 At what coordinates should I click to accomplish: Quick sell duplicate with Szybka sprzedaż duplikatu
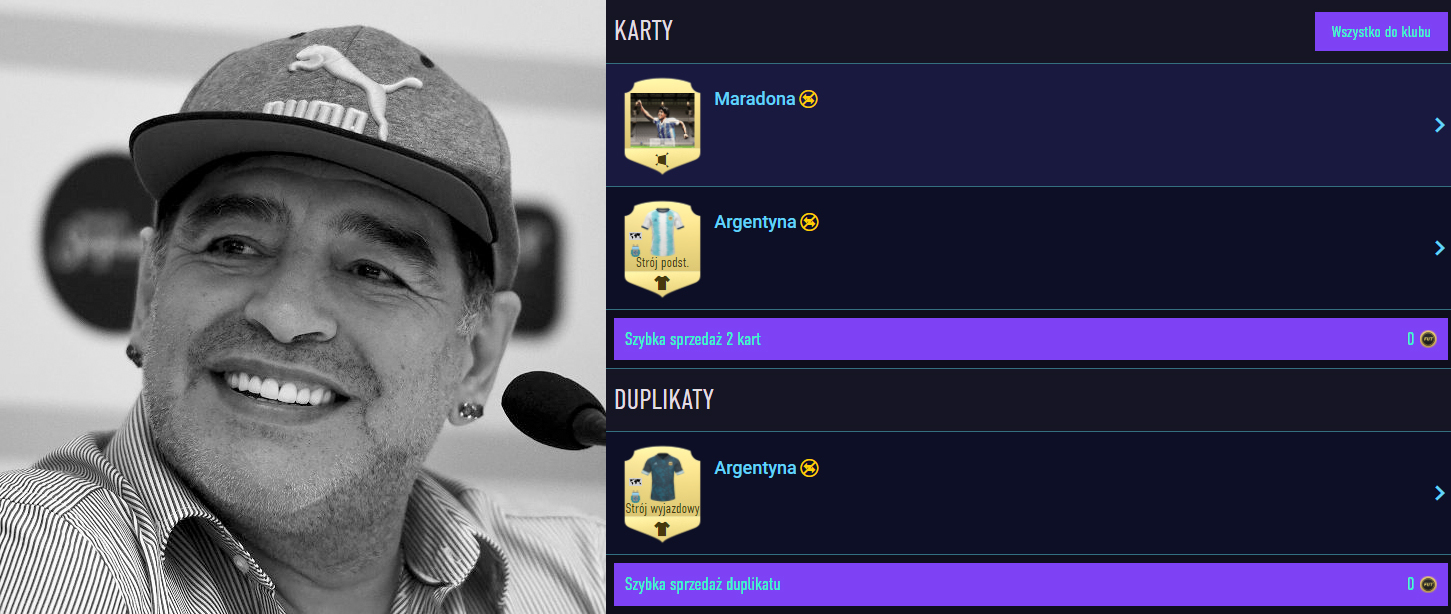click(x=1031, y=584)
